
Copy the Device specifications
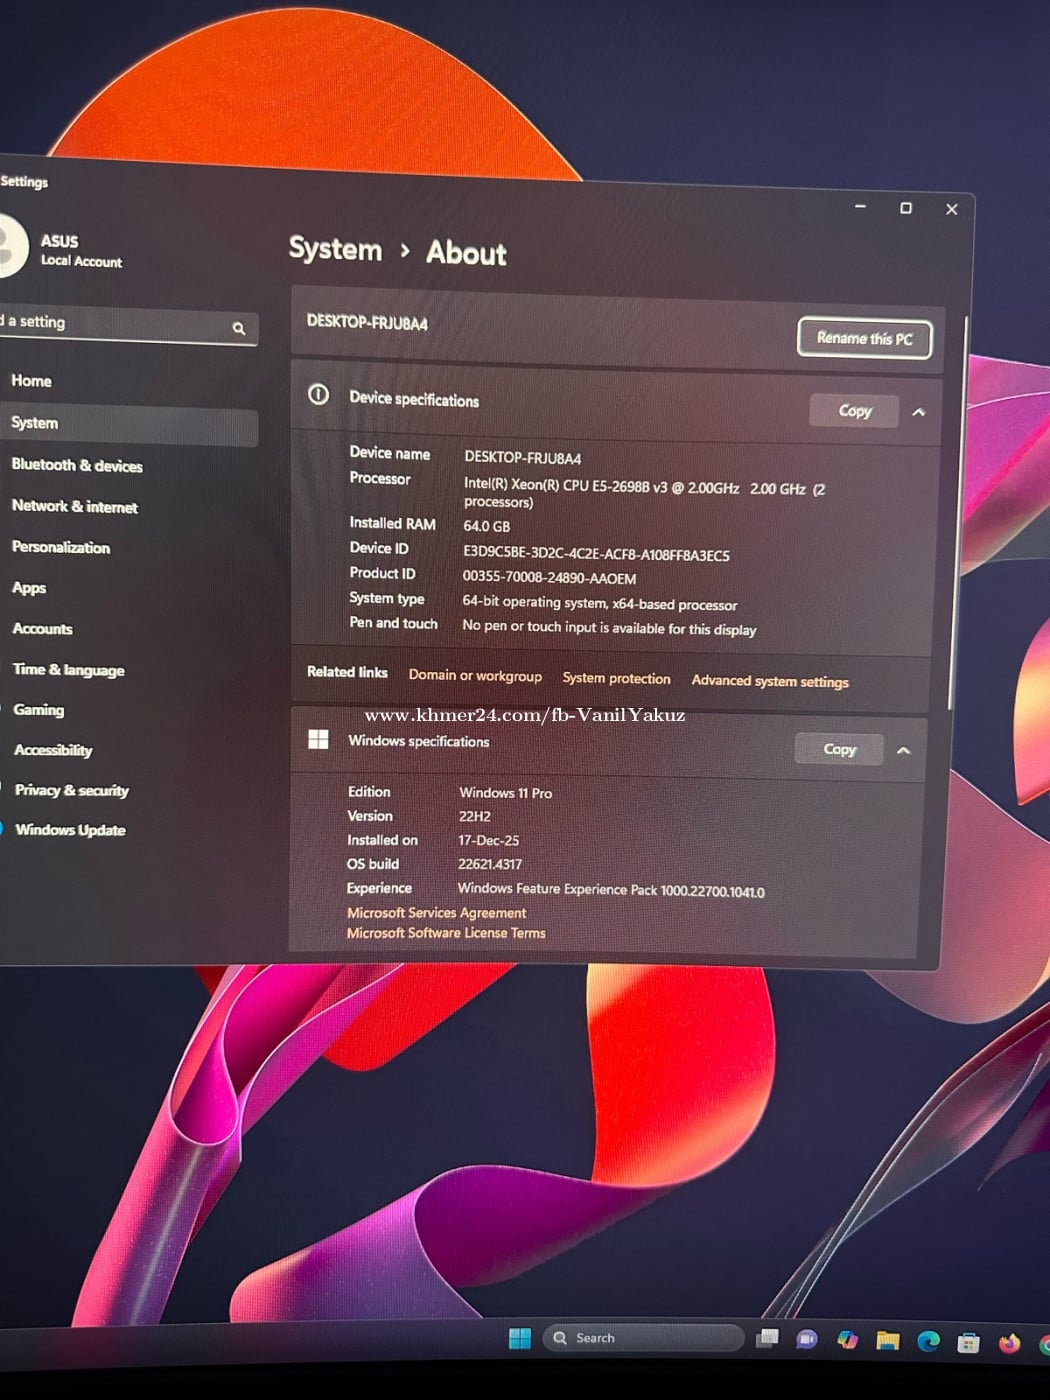[854, 411]
